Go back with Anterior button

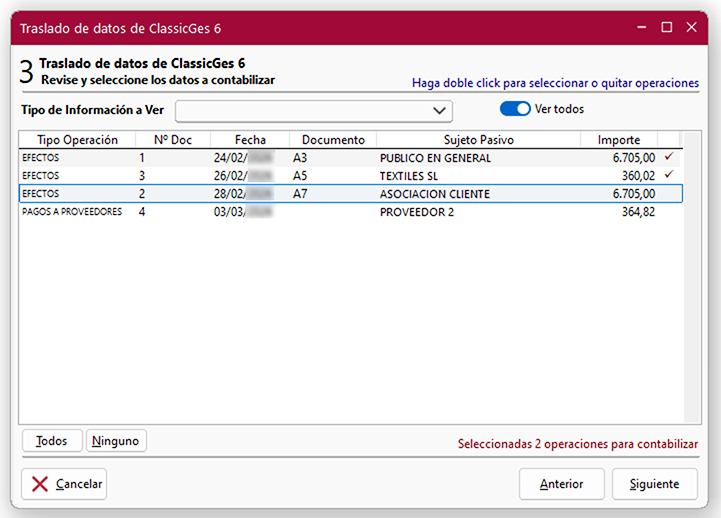(x=561, y=484)
